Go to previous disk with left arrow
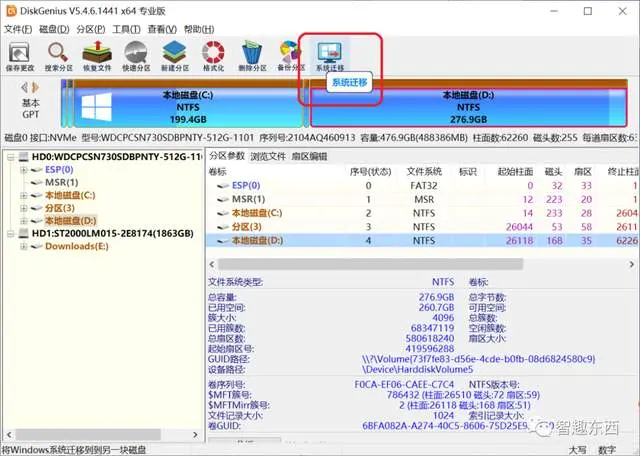Screen dimensions: 640x456 (24, 87)
